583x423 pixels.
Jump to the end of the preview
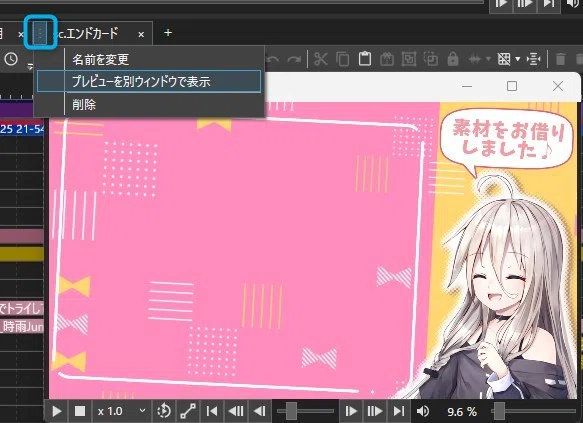[399, 411]
